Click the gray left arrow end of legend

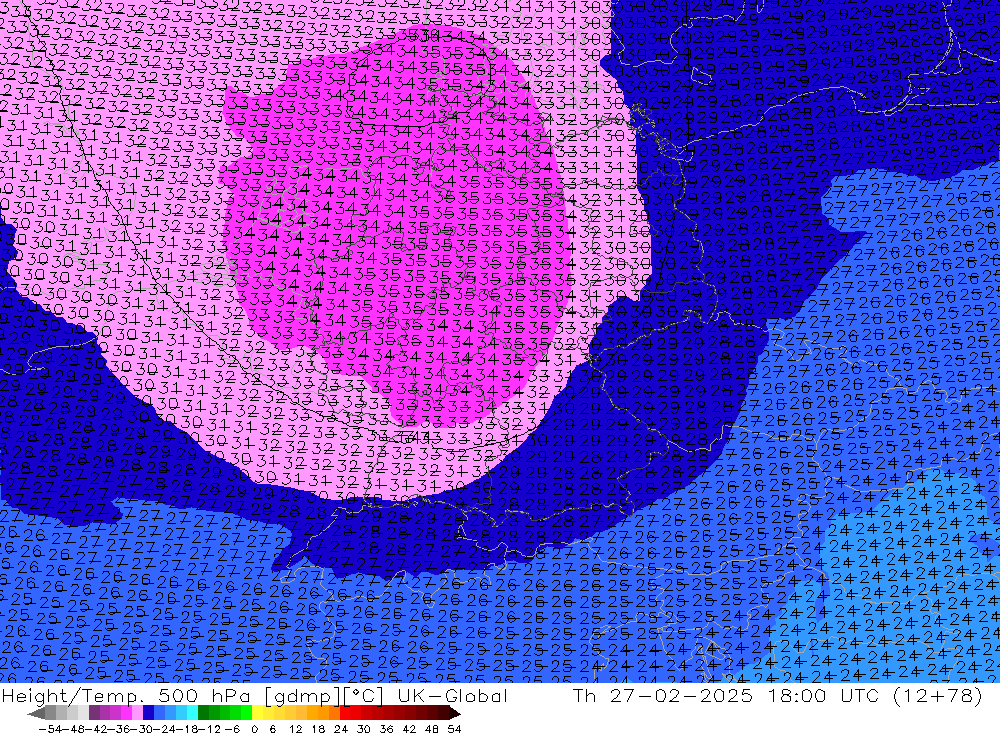tap(36, 713)
